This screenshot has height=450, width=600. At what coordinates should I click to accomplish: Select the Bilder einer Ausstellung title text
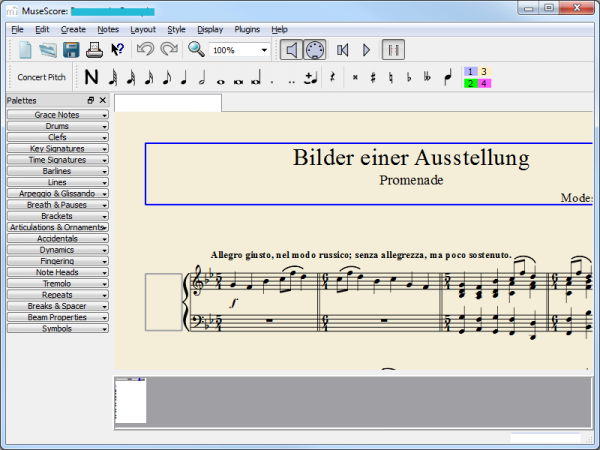pyautogui.click(x=411, y=157)
